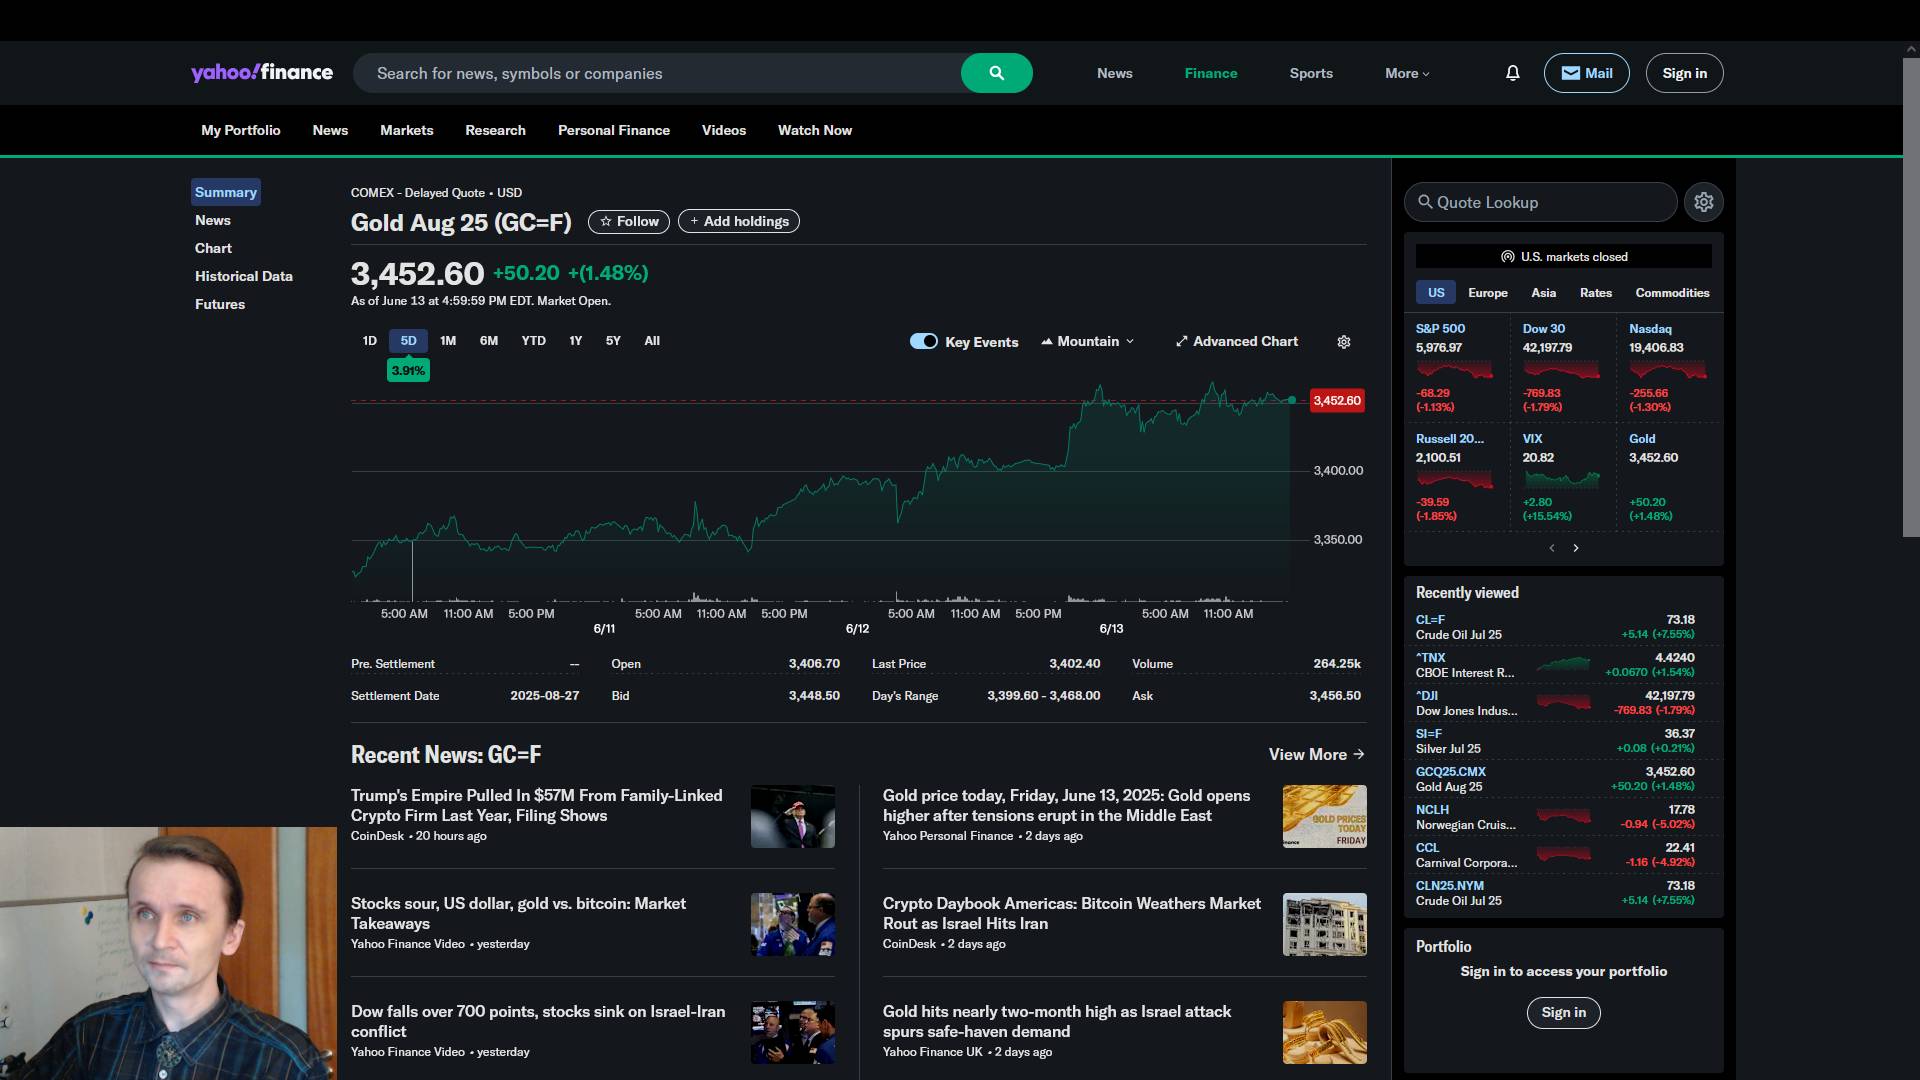Select the YTD chart range

pyautogui.click(x=533, y=341)
